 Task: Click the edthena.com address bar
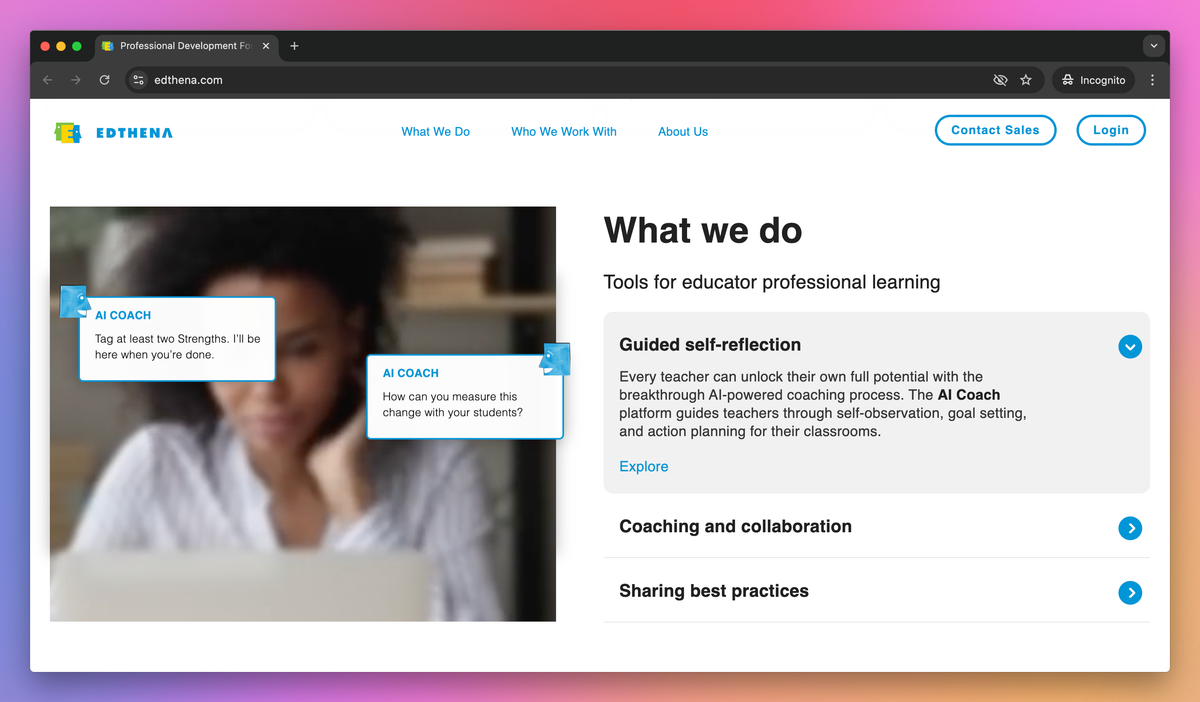[x=560, y=80]
